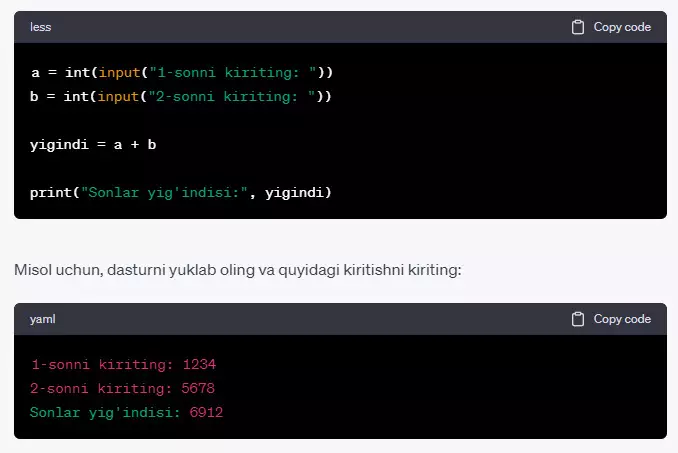678x453 pixels.
Task: Click the print("Sonlar yig'indisi:", yigindi) line
Action: (181, 193)
